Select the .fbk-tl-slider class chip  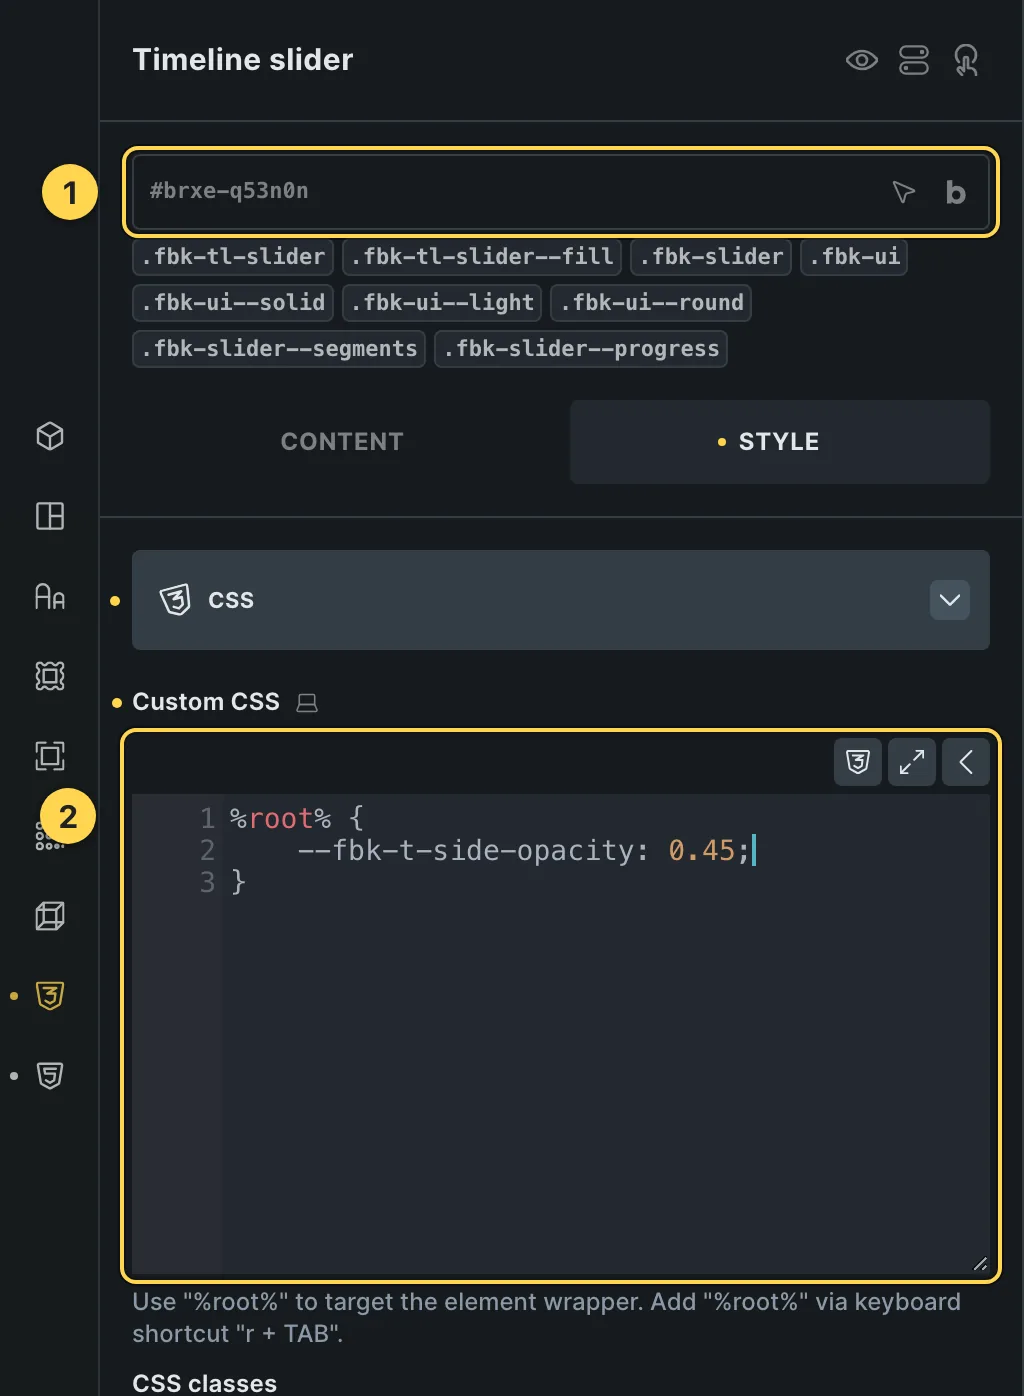tap(233, 257)
